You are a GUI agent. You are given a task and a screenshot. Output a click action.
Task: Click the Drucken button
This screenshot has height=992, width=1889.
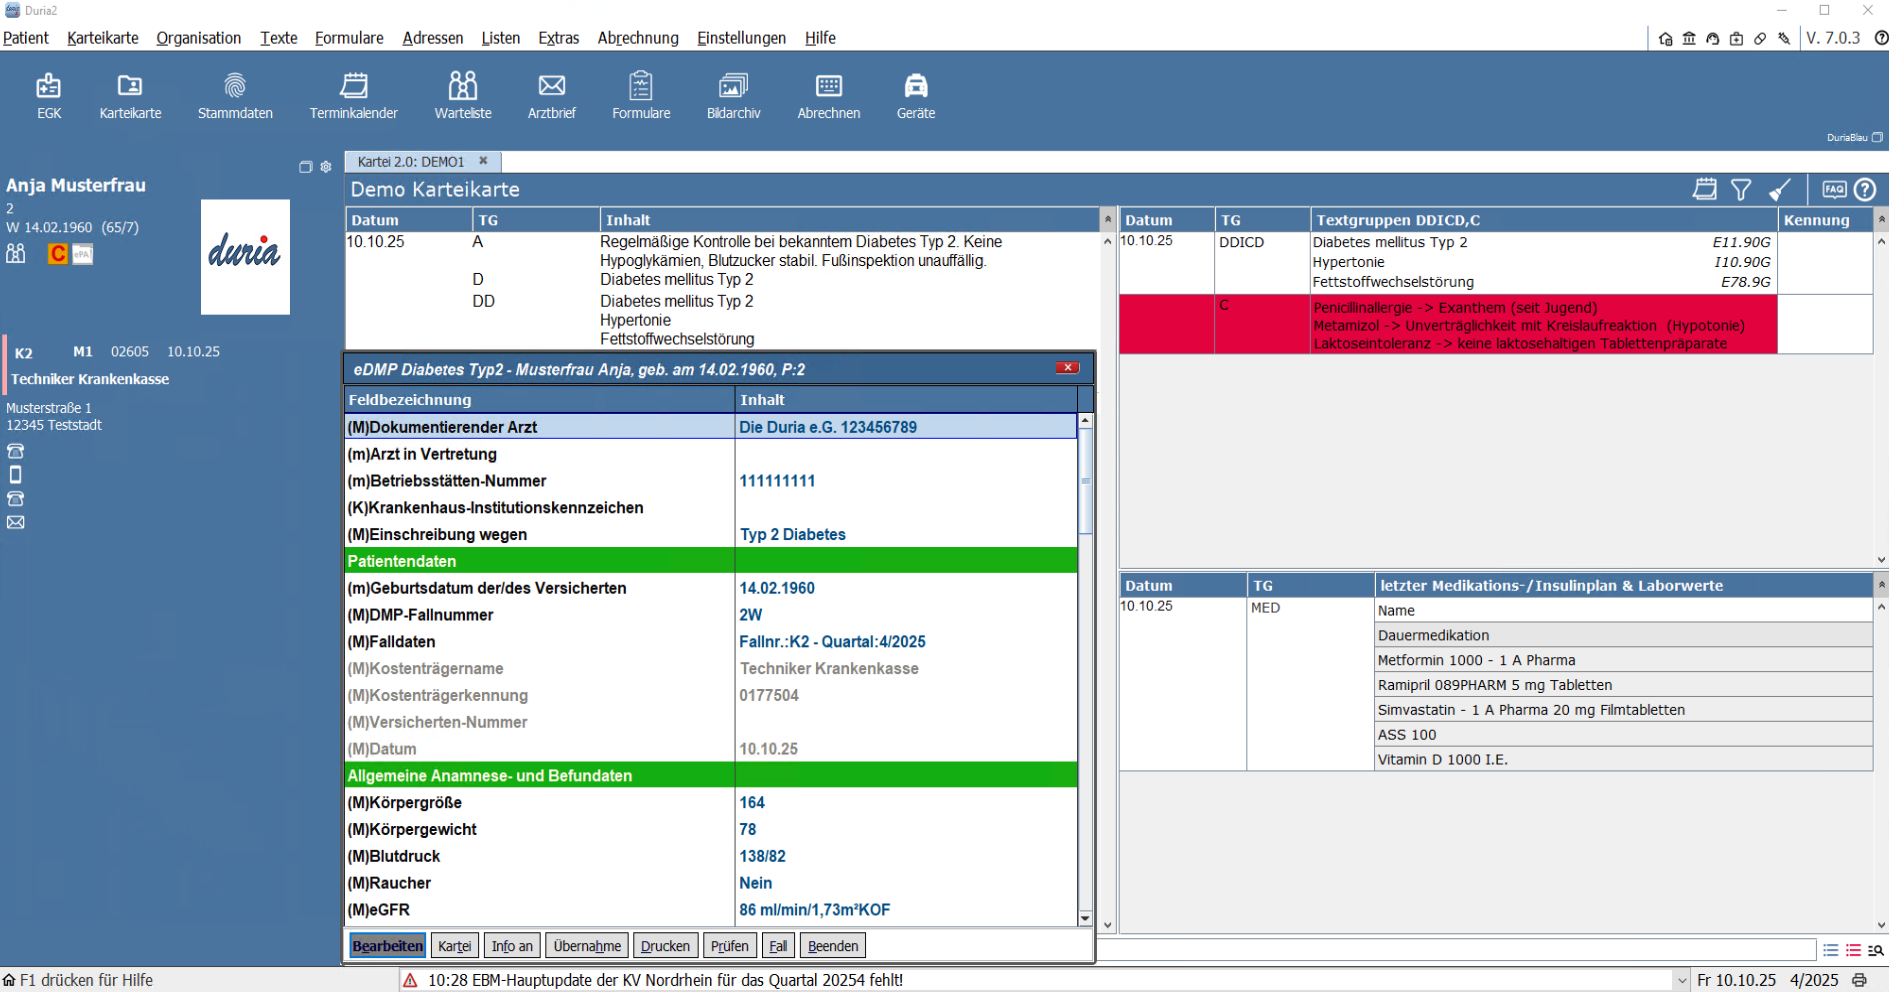[x=665, y=946]
